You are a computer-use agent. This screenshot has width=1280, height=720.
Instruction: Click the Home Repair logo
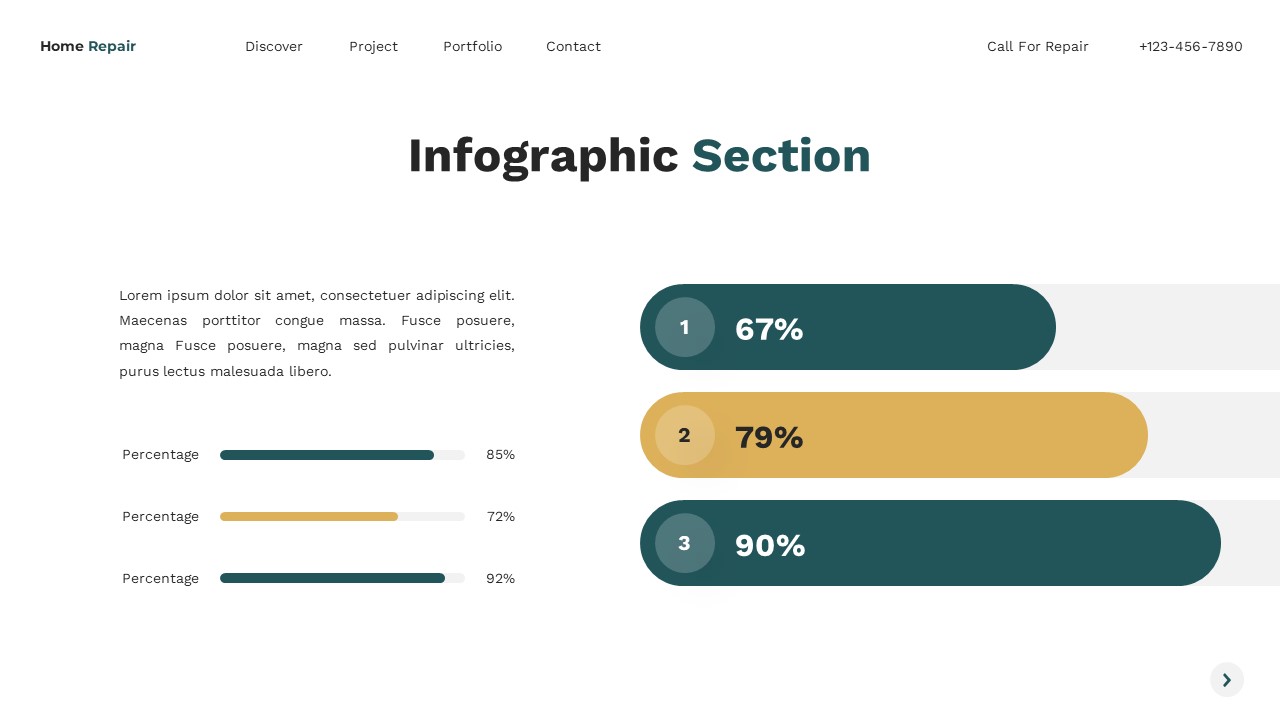(88, 46)
